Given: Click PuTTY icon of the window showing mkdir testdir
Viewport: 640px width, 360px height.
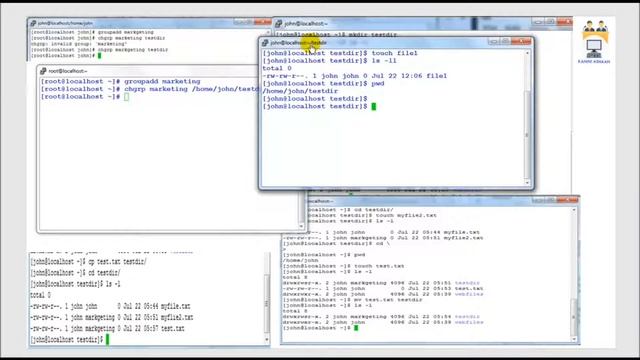Looking at the screenshot, I should (x=278, y=24).
